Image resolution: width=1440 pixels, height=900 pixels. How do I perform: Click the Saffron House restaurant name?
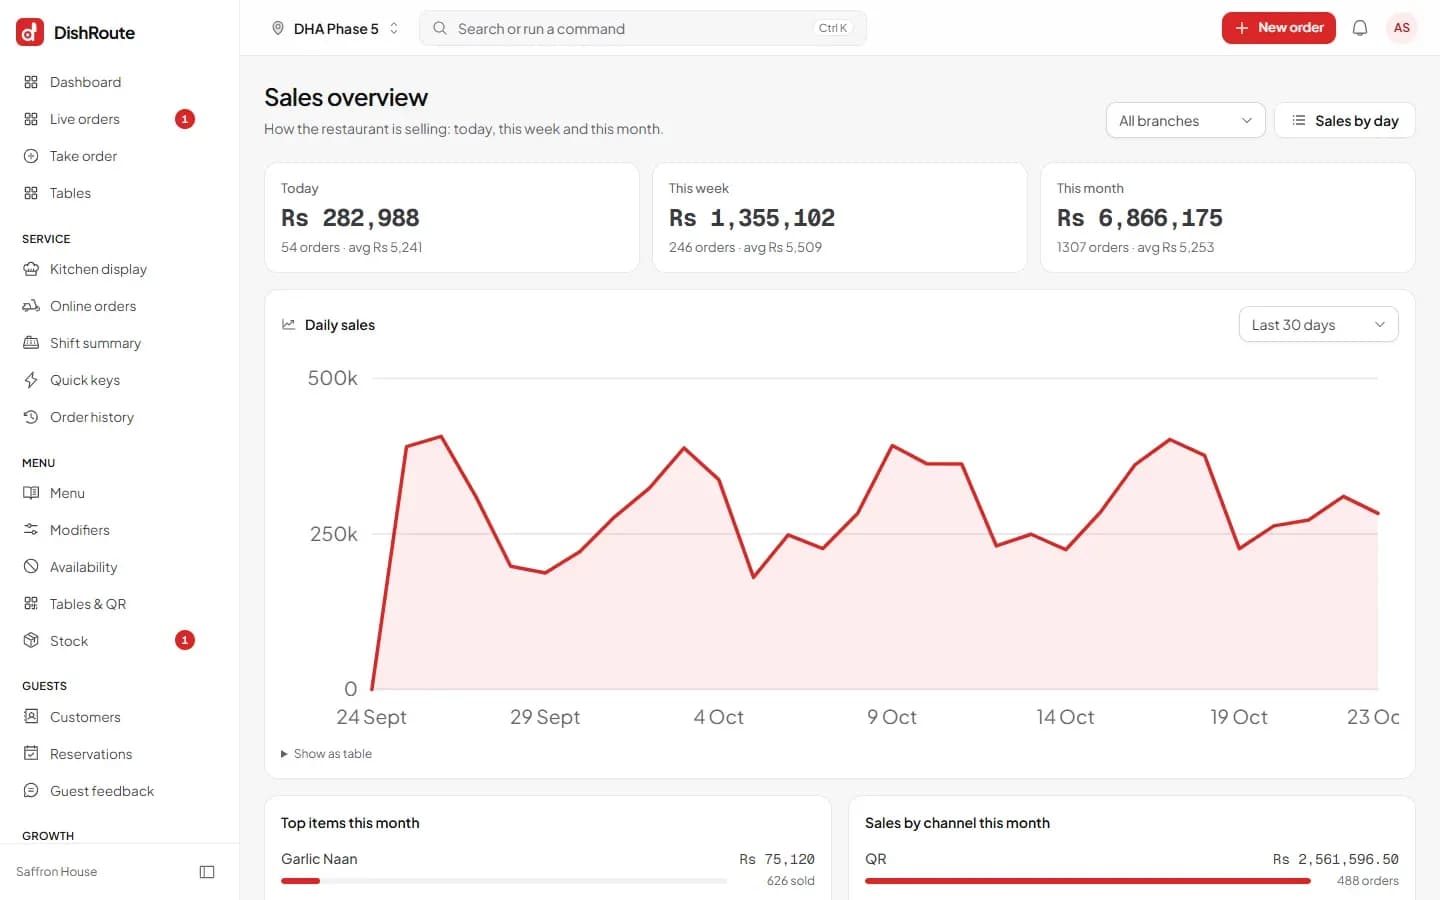57,872
